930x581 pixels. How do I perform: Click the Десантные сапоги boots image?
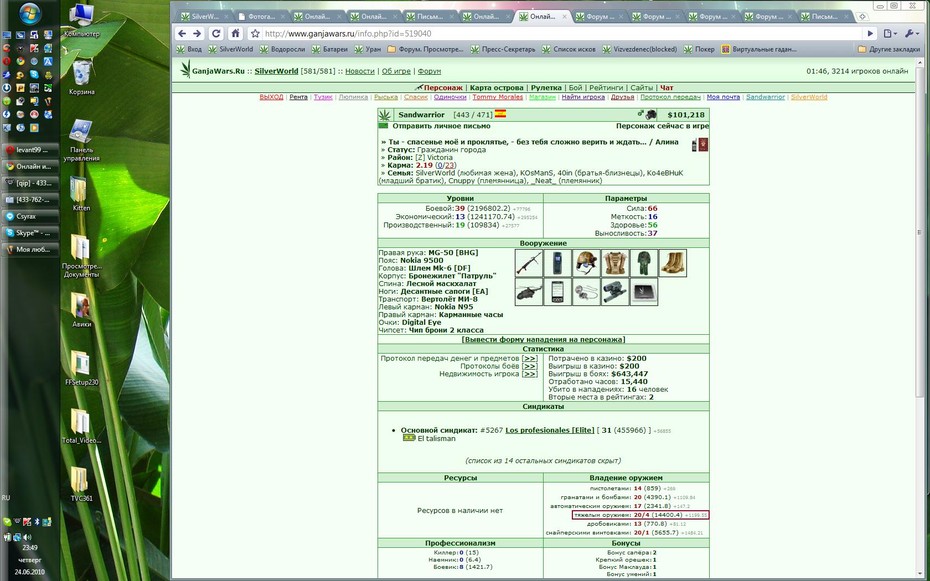click(x=673, y=263)
